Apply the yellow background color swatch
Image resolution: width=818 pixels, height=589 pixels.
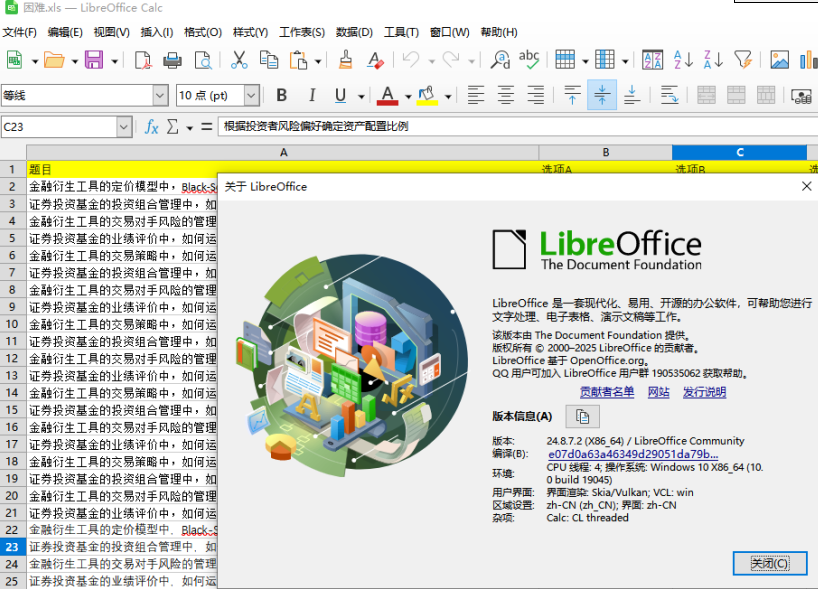pyautogui.click(x=427, y=95)
